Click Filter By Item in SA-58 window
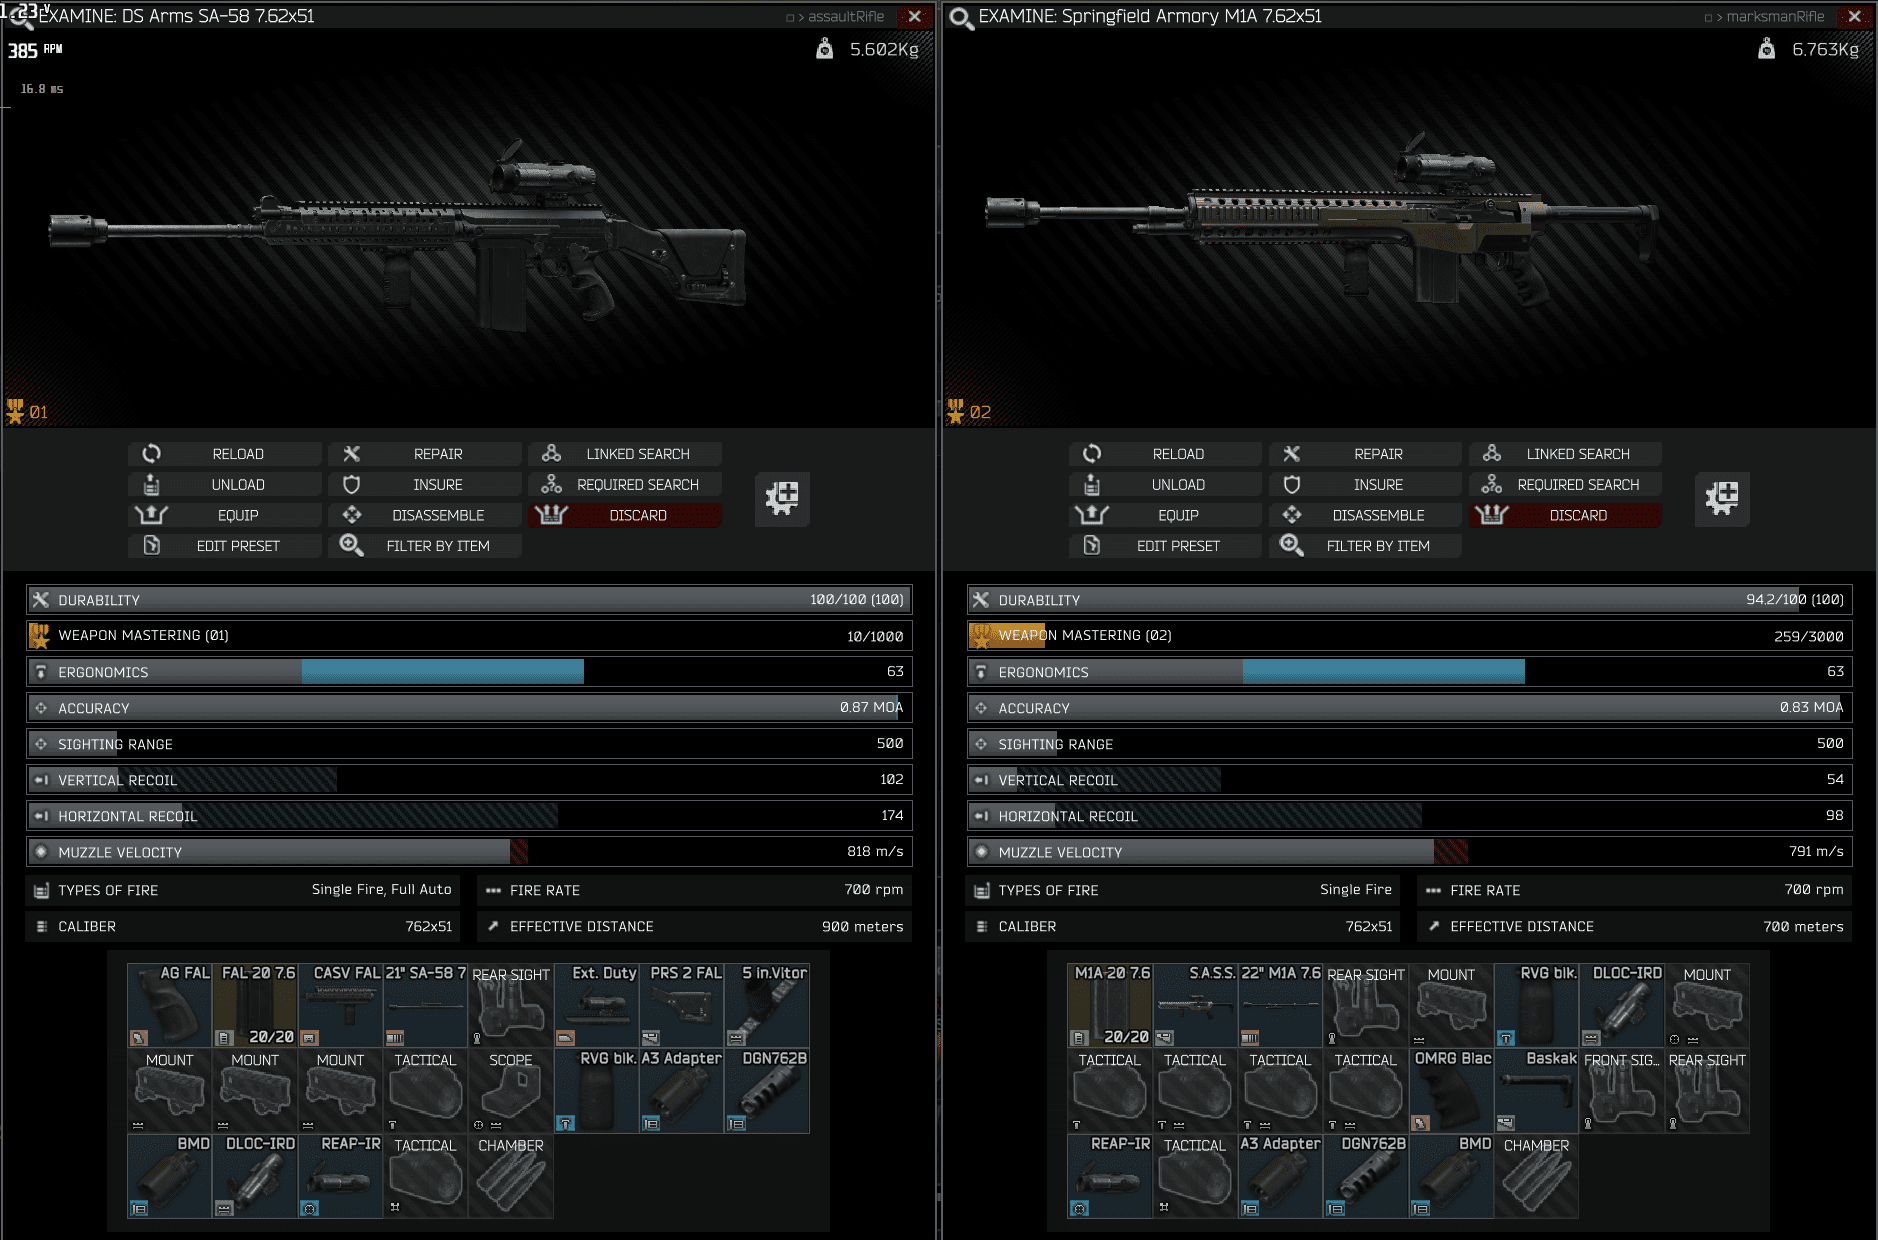The height and width of the screenshot is (1240, 1878). click(x=425, y=546)
